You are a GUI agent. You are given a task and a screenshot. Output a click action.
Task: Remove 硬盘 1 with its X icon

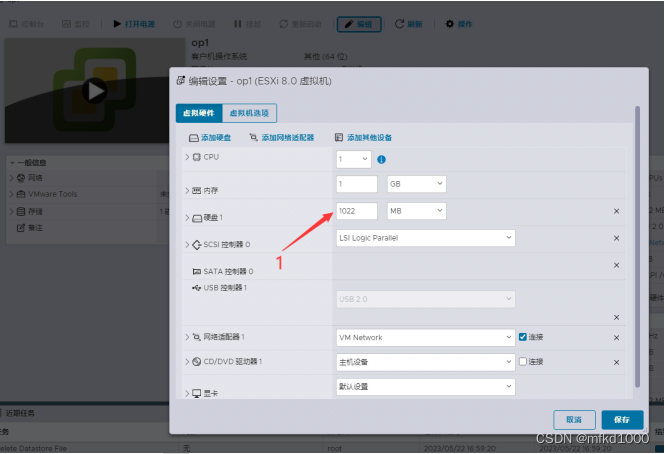coord(616,211)
